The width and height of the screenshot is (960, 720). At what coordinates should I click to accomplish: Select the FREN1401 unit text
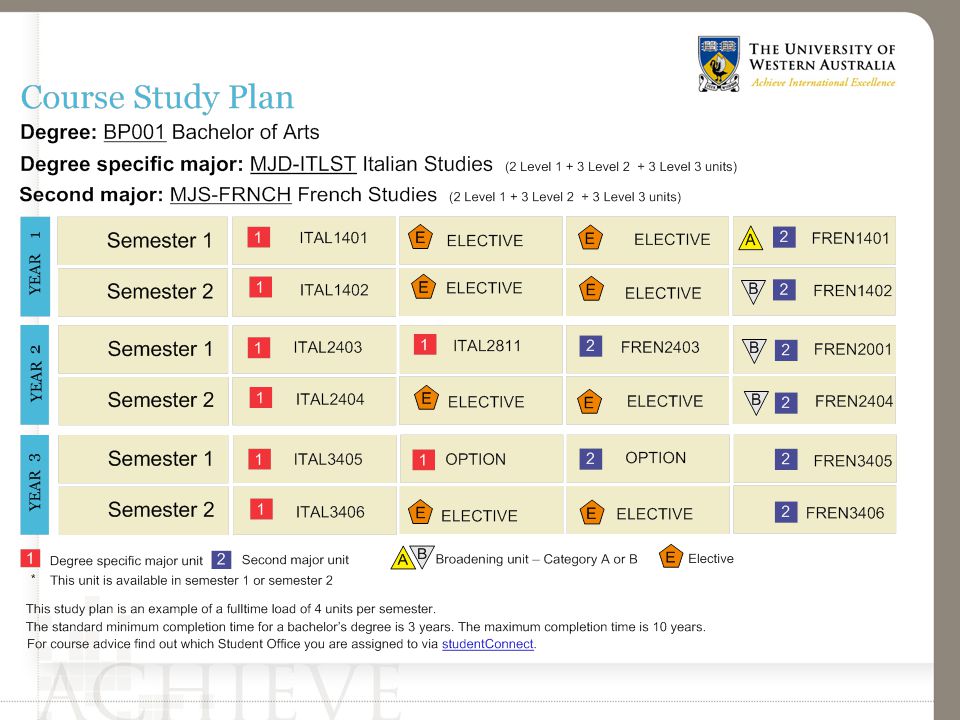click(x=850, y=238)
